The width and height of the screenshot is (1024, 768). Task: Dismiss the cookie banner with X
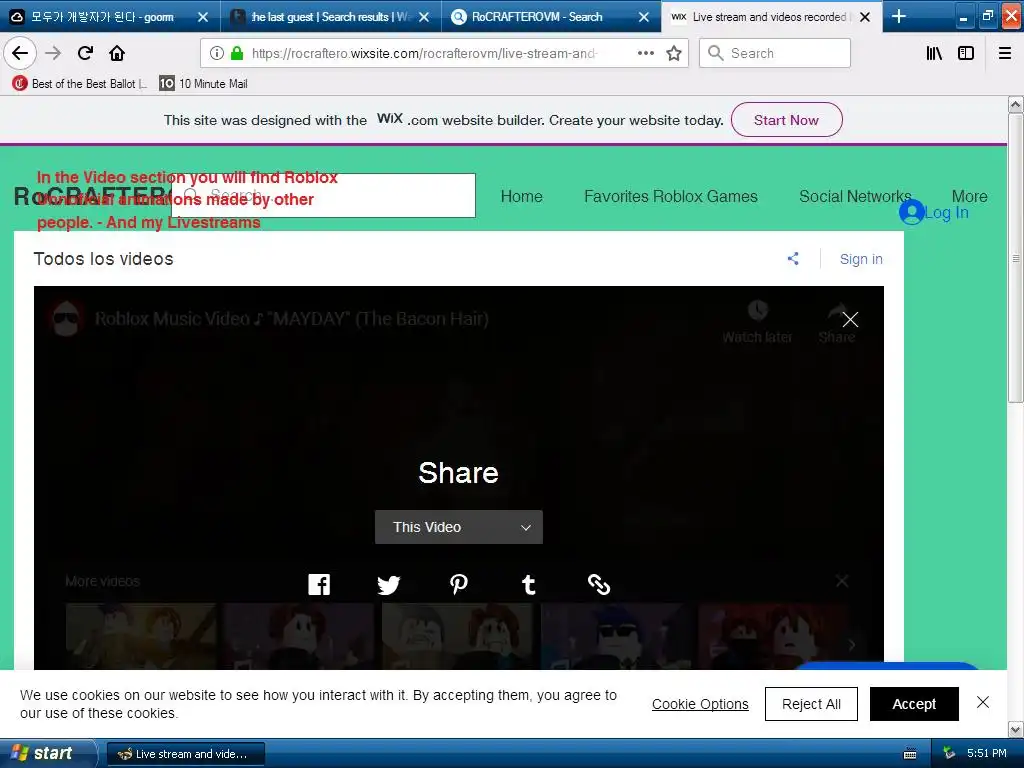[x=982, y=702]
